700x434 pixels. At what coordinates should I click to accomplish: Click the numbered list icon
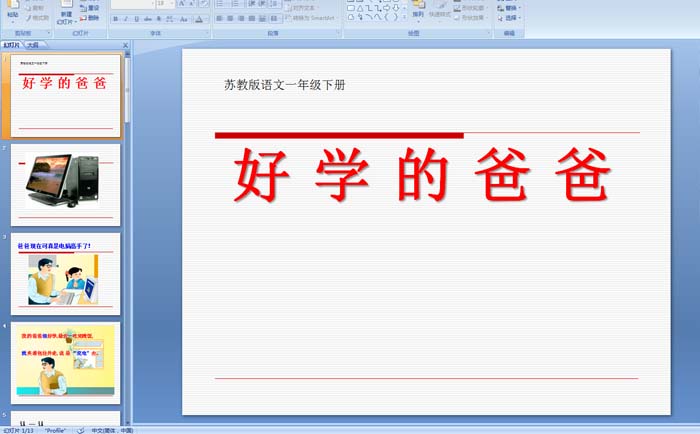(x=235, y=4)
